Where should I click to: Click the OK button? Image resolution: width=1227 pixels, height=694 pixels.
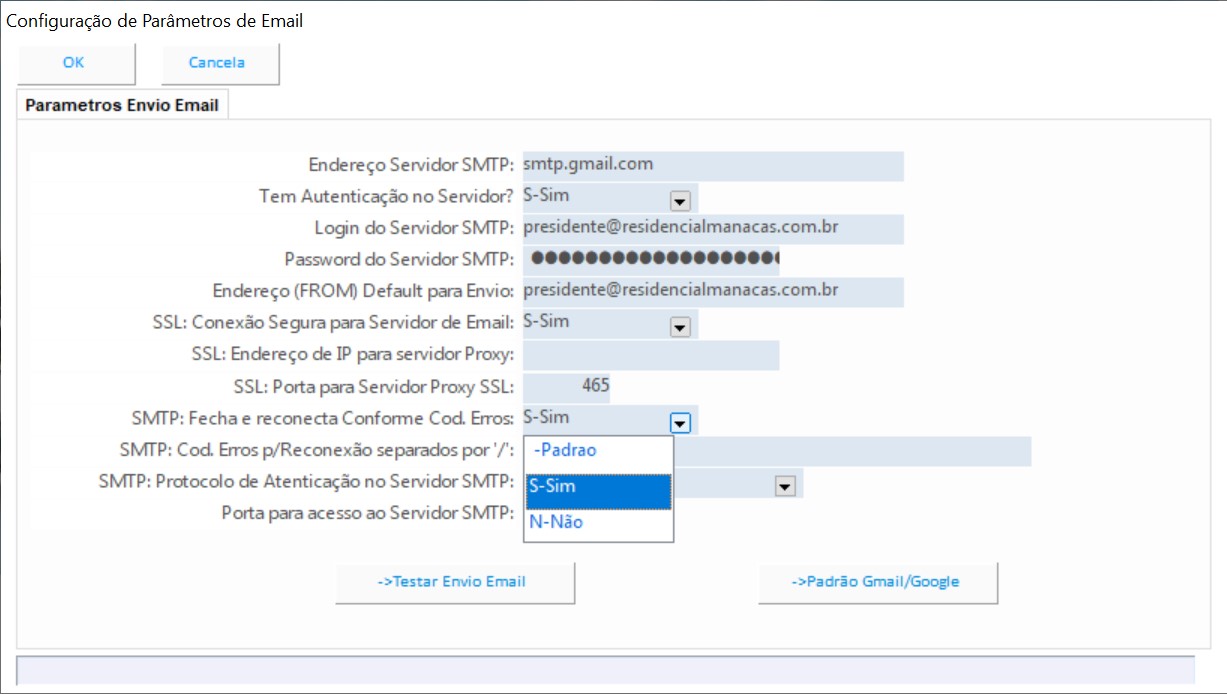[75, 63]
